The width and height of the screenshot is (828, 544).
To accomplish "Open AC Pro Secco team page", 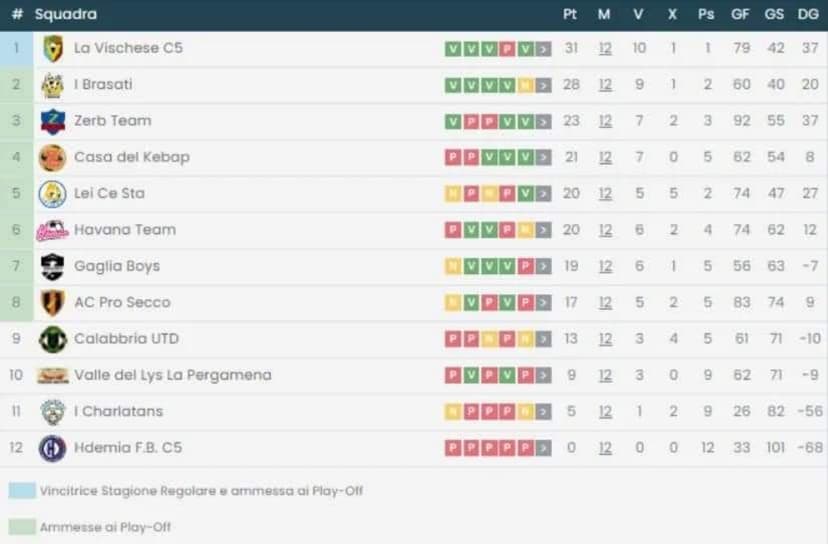I will [x=122, y=302].
